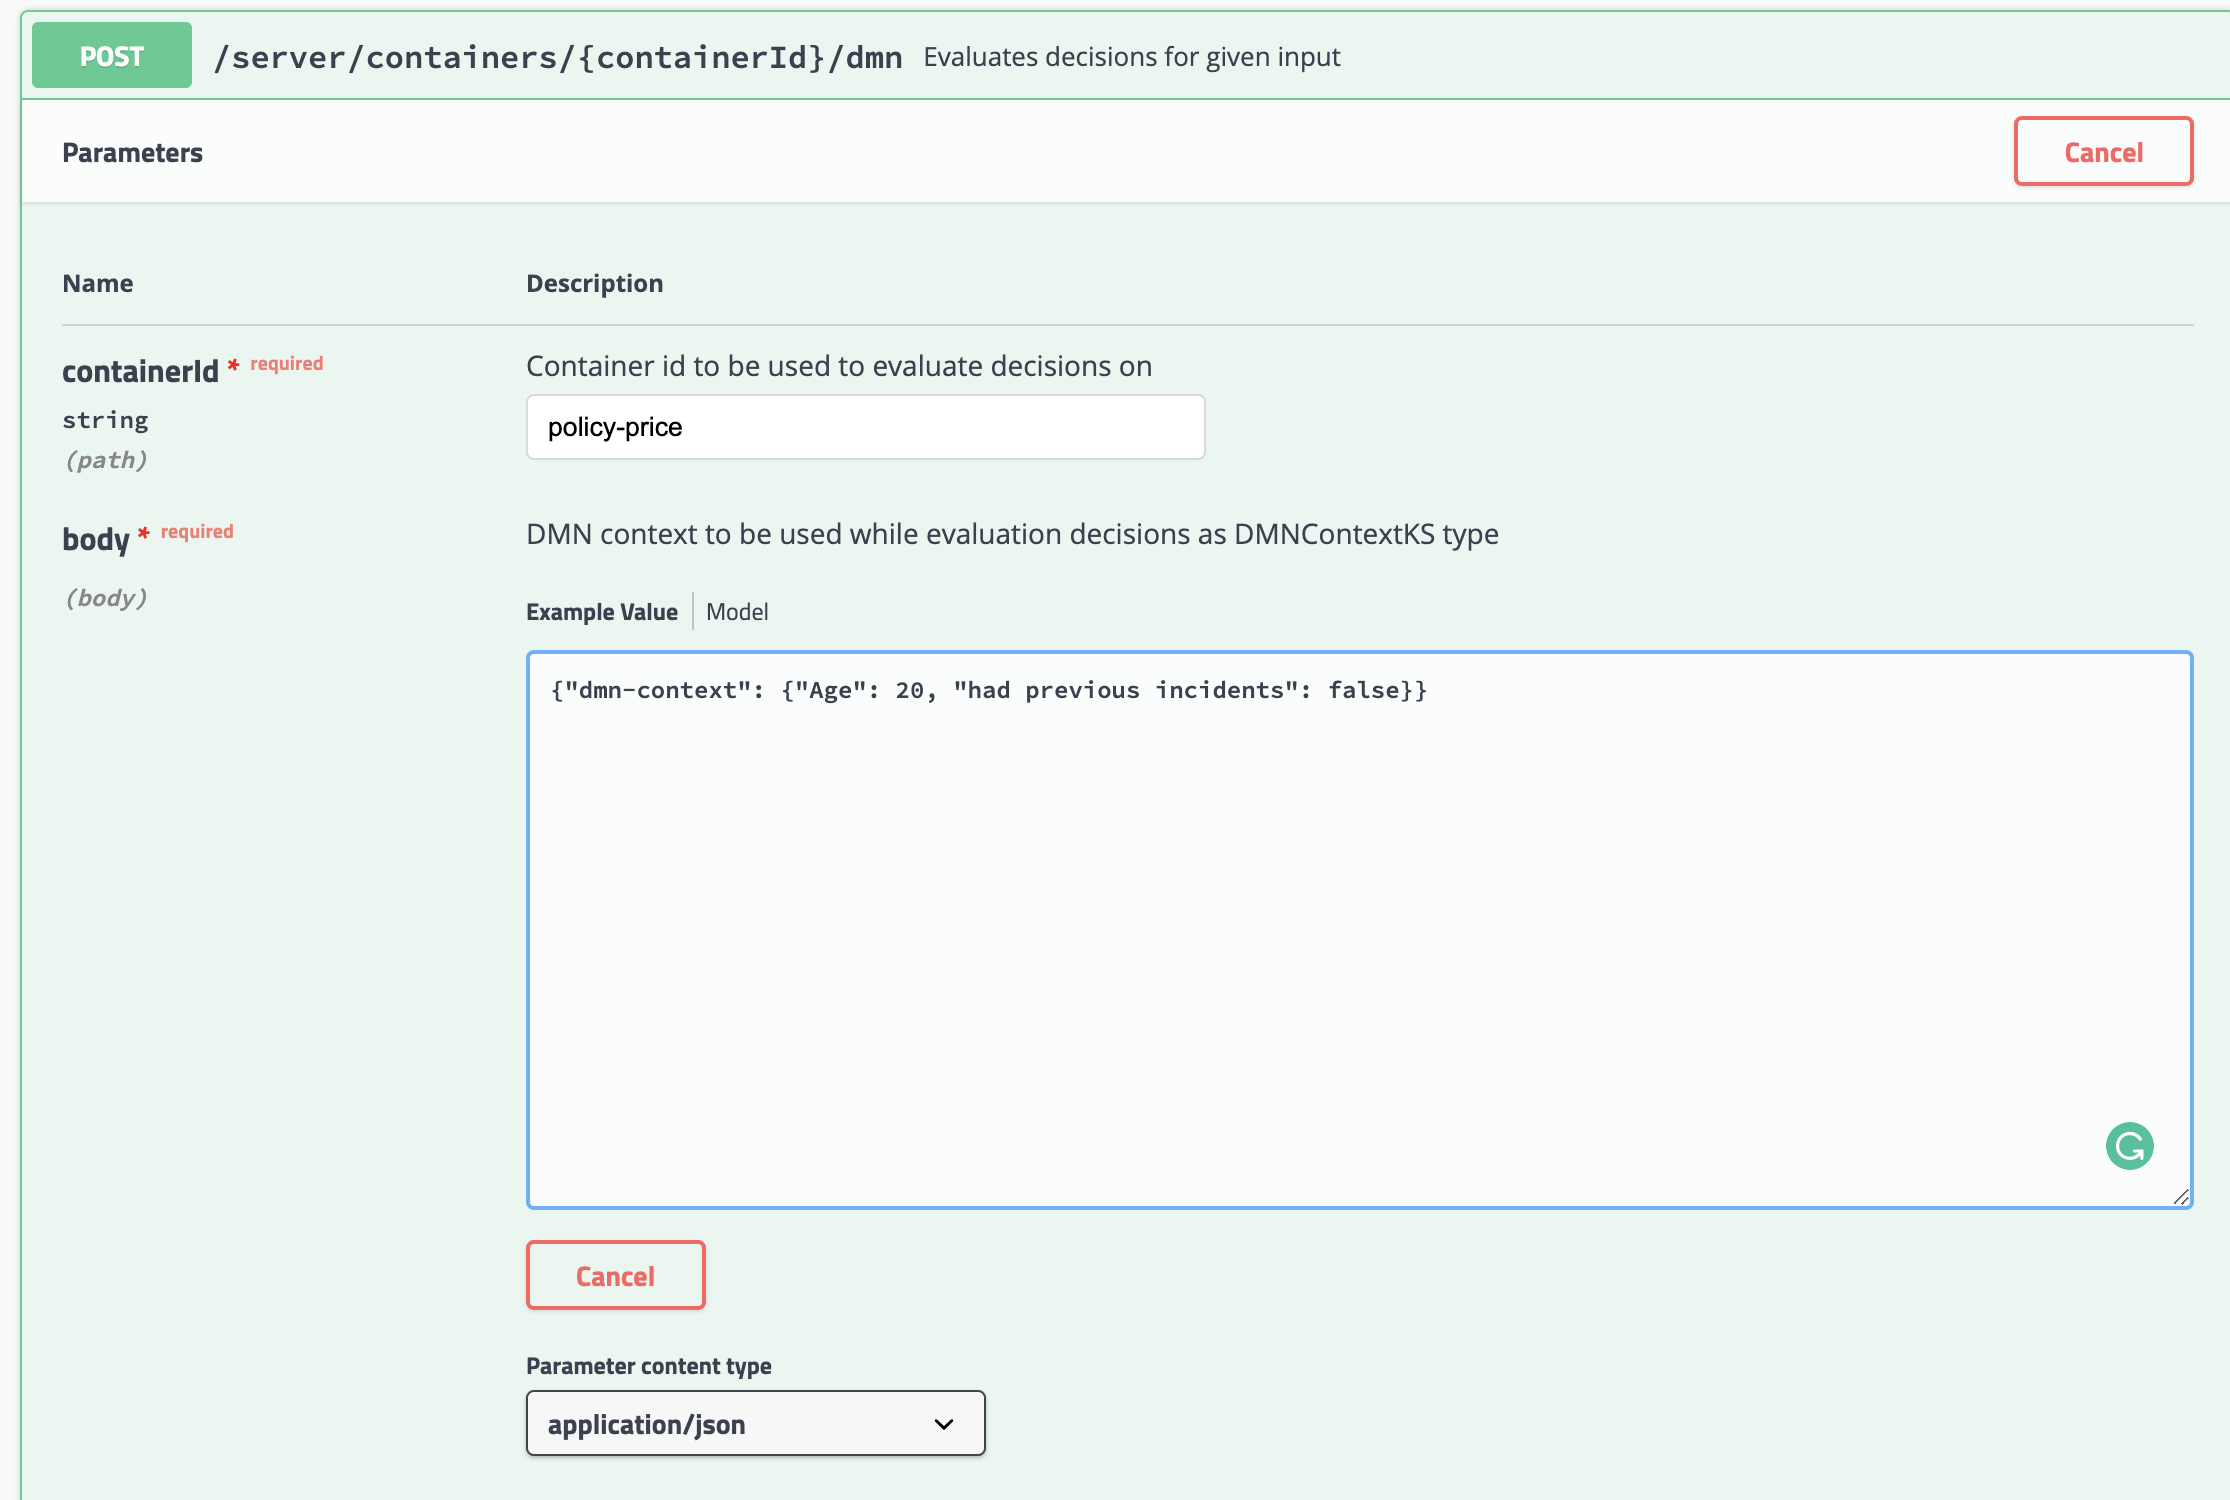Click the 'Name' column header
The image size is (2230, 1500).
(x=97, y=283)
